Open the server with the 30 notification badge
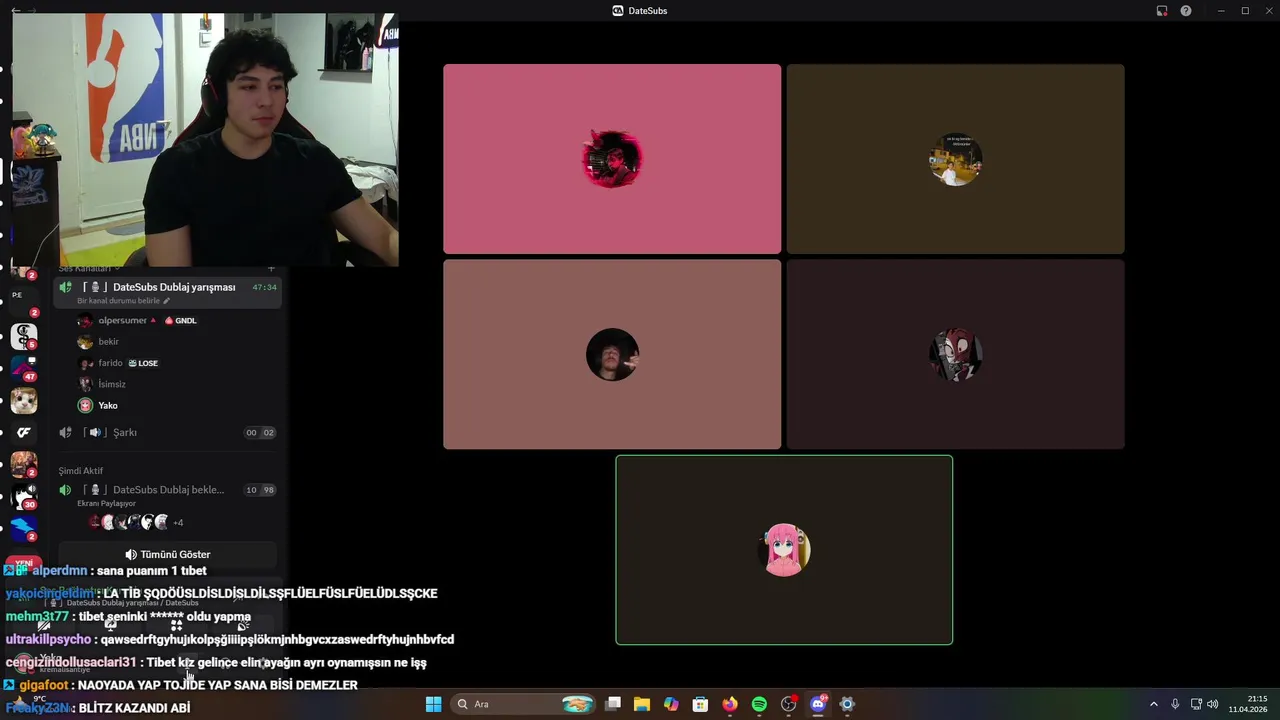The height and width of the screenshot is (720, 1280). point(24,496)
